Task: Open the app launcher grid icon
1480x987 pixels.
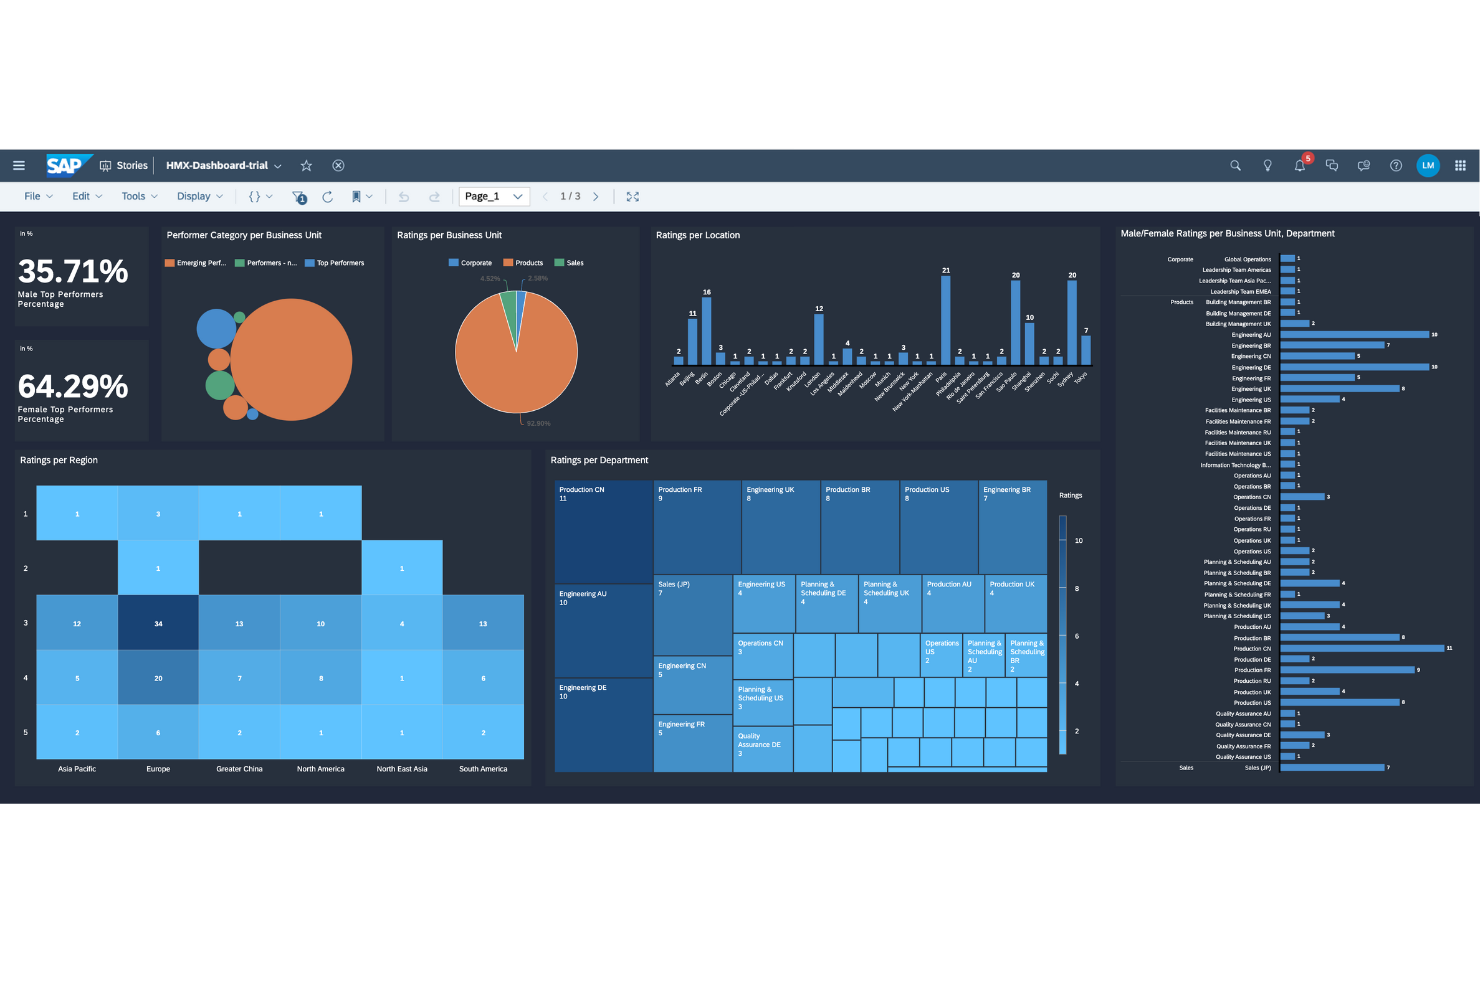Action: tap(1460, 165)
